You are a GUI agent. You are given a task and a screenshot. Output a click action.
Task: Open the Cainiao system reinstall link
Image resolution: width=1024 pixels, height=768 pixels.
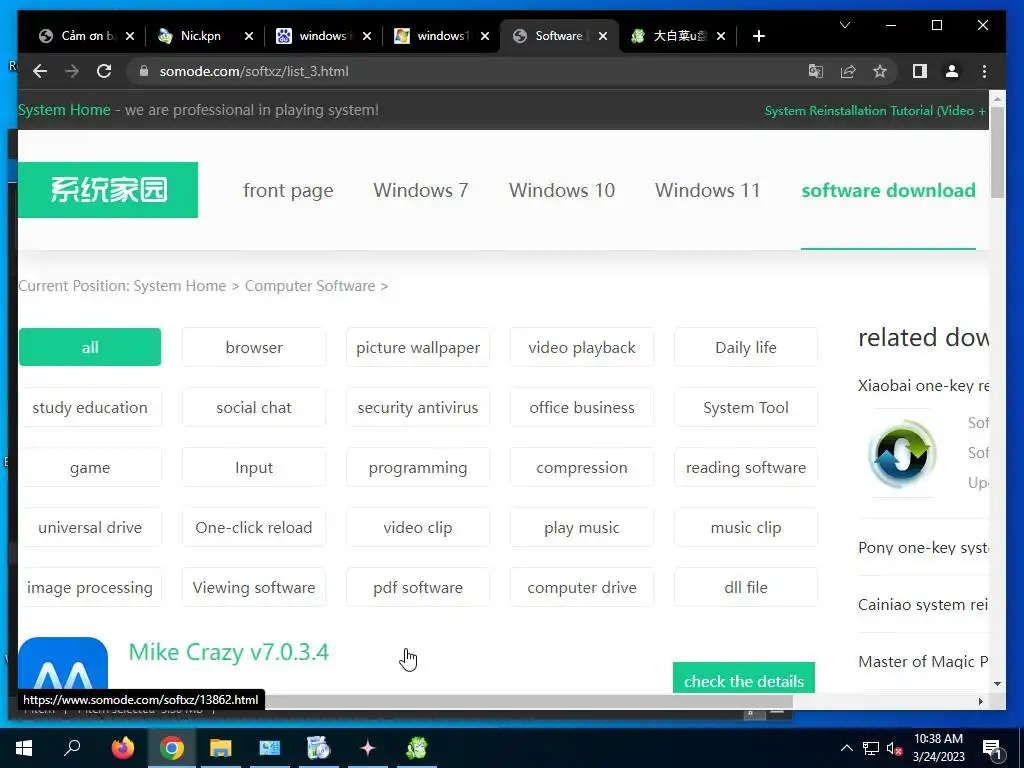click(923, 604)
